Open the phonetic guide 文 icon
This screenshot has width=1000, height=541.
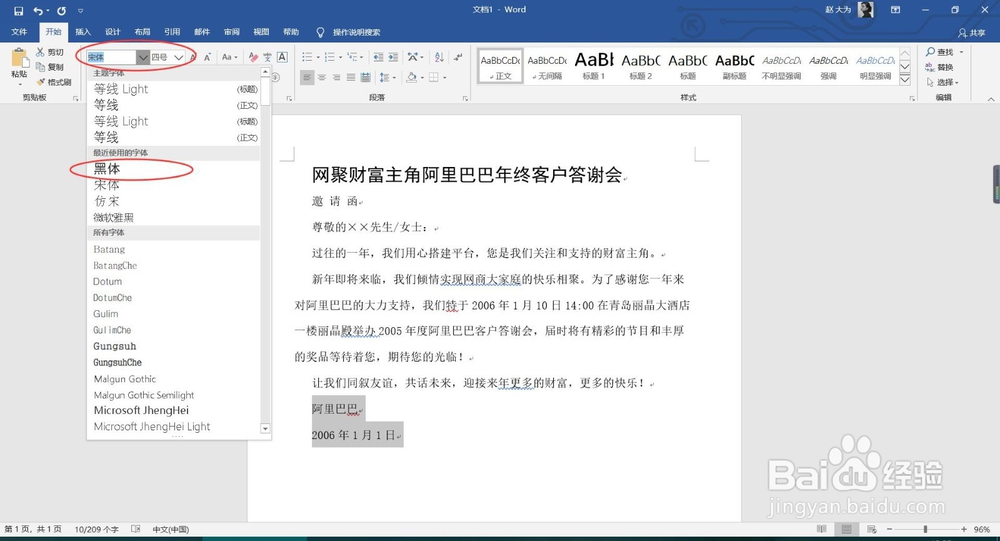click(x=267, y=57)
